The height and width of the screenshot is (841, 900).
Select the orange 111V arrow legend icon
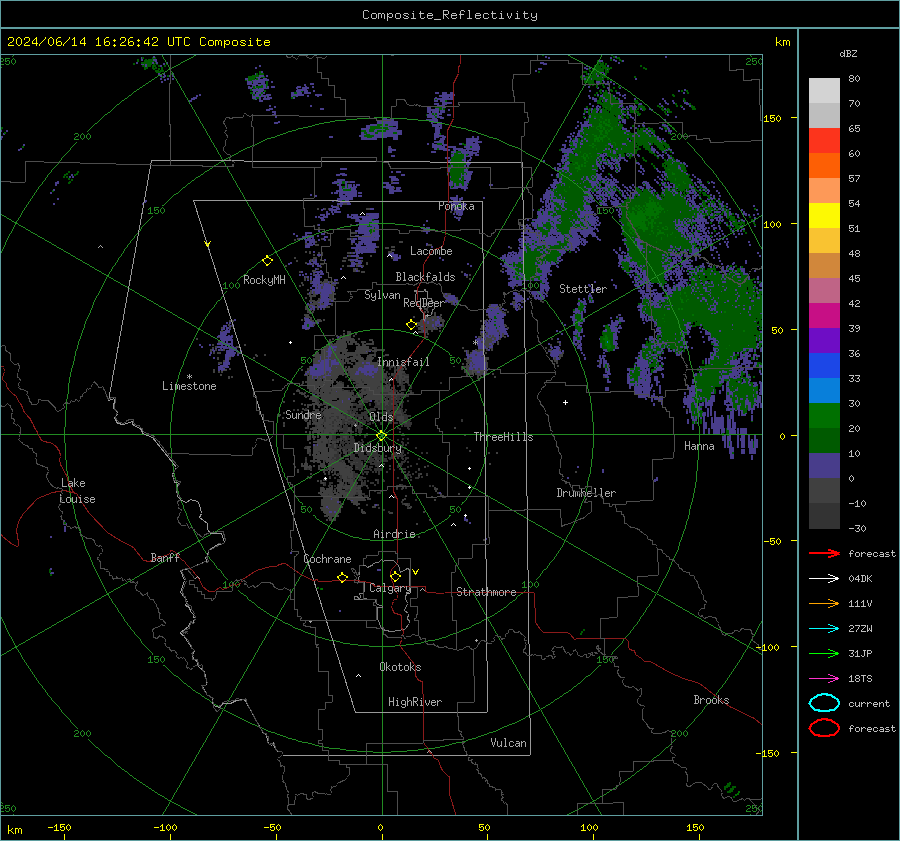point(824,603)
